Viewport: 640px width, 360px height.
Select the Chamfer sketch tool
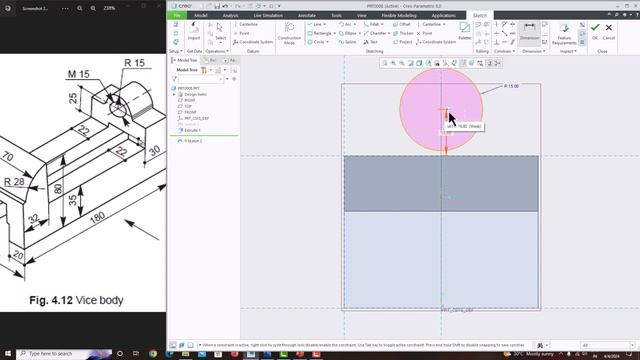point(375,33)
